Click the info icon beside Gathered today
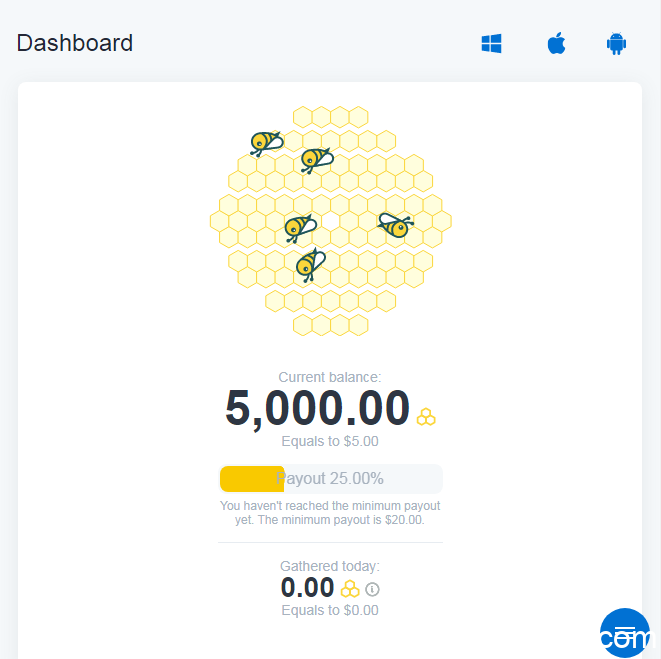This screenshot has width=661, height=659. click(372, 589)
